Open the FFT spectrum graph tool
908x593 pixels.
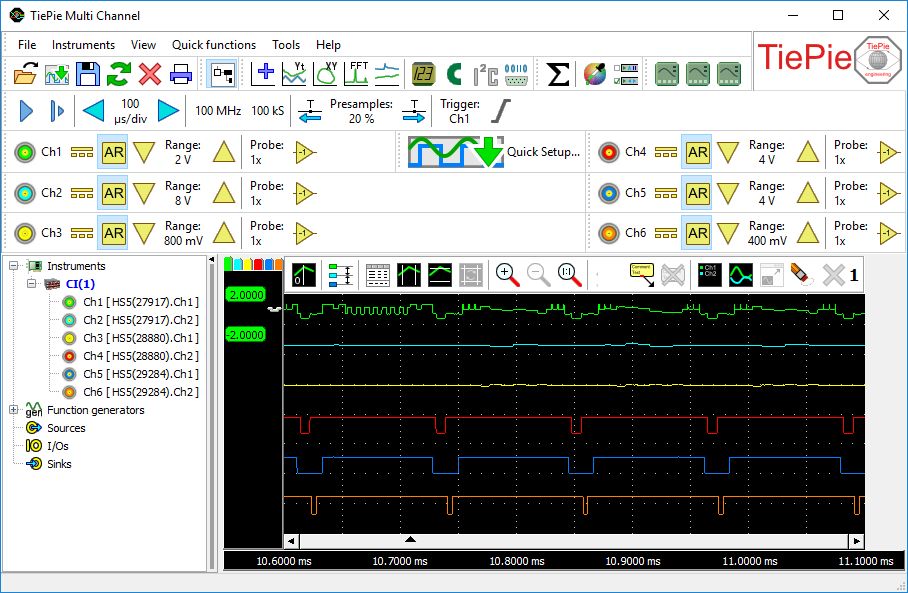click(358, 74)
